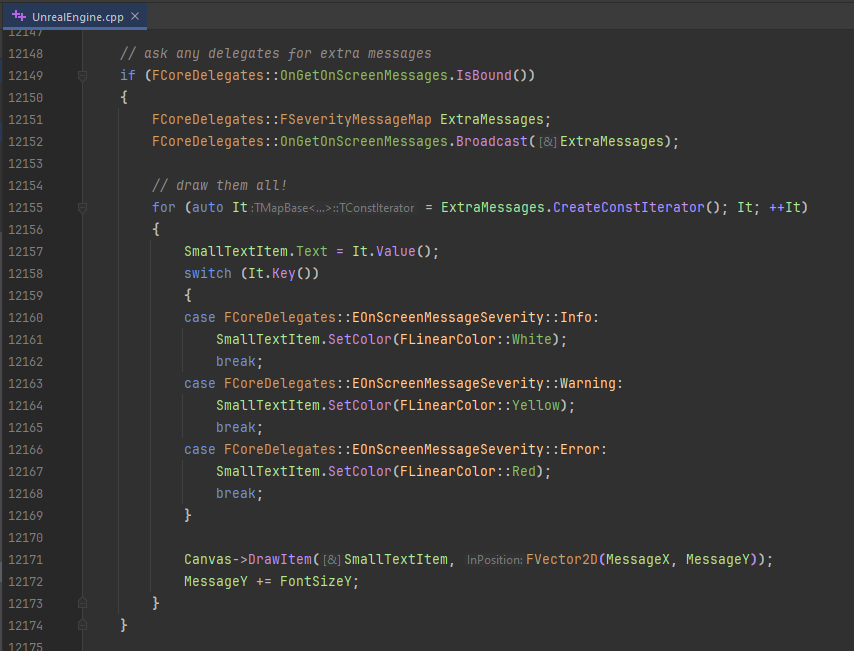Click fold end marker at line 12174
Image resolution: width=854 pixels, height=651 pixels.
click(82, 625)
